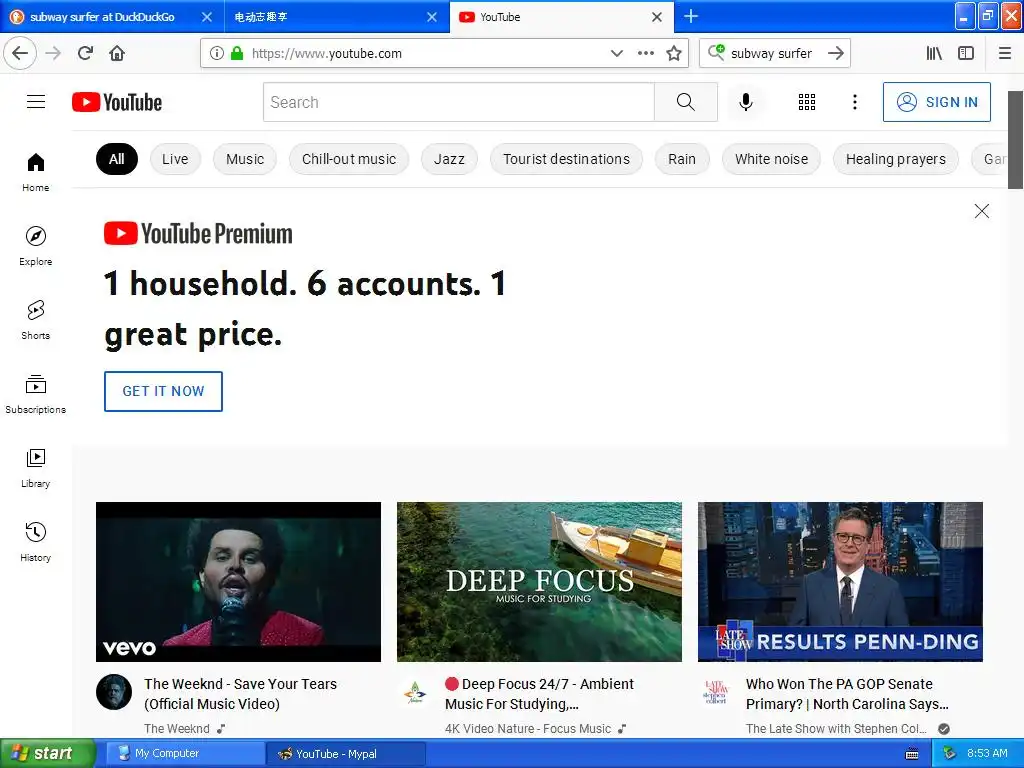Click page vertical scrollbar thumb
This screenshot has width=1024, height=768.
click(1016, 140)
